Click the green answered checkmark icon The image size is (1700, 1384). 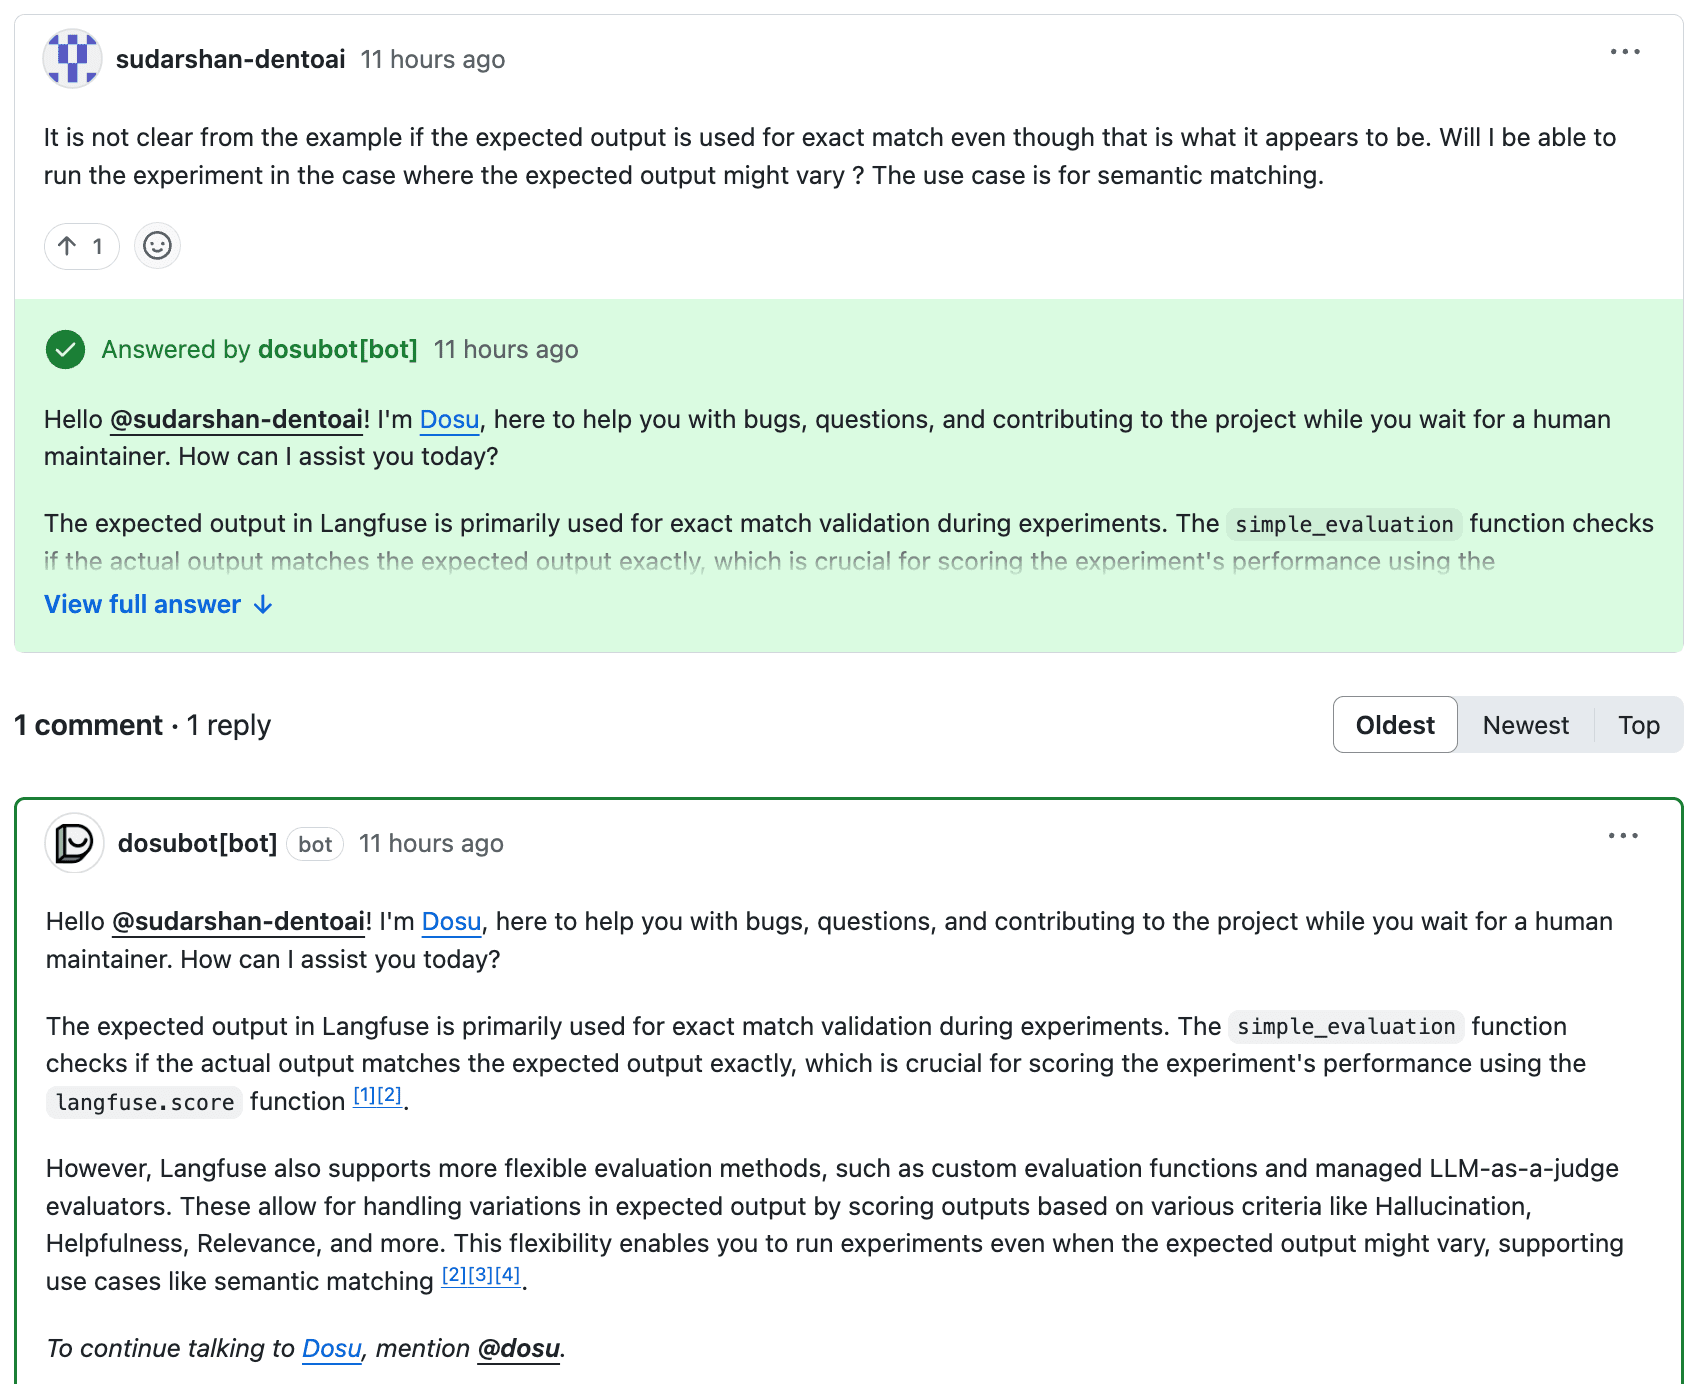point(65,350)
